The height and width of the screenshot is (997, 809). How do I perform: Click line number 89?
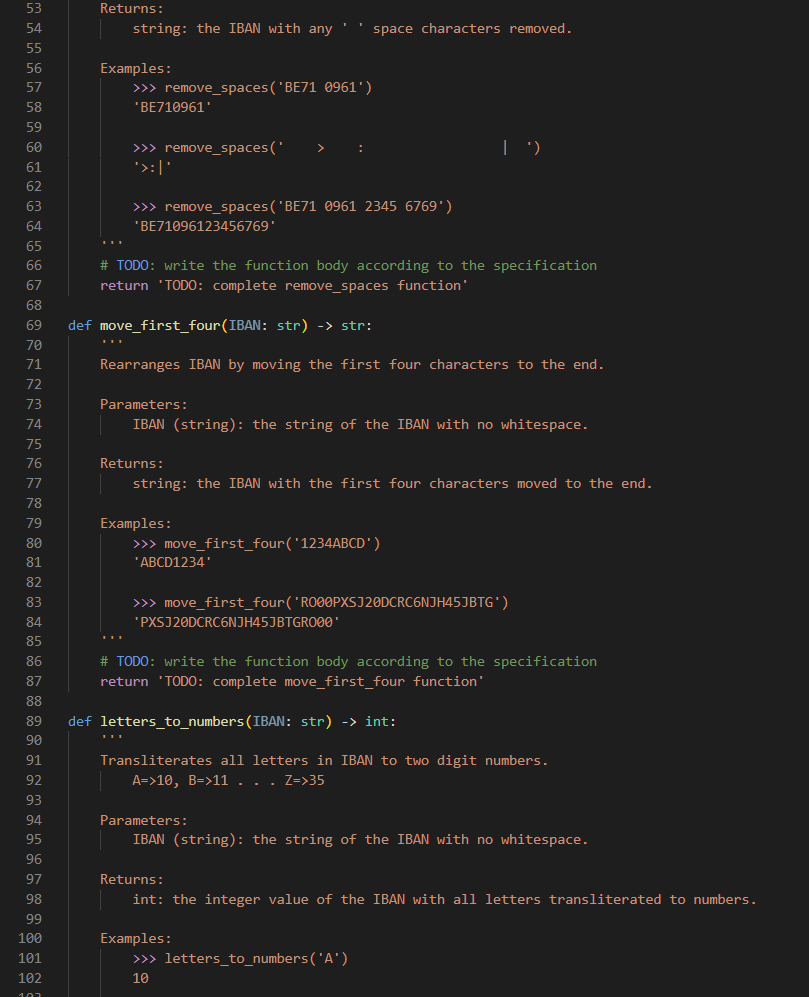pos(34,721)
